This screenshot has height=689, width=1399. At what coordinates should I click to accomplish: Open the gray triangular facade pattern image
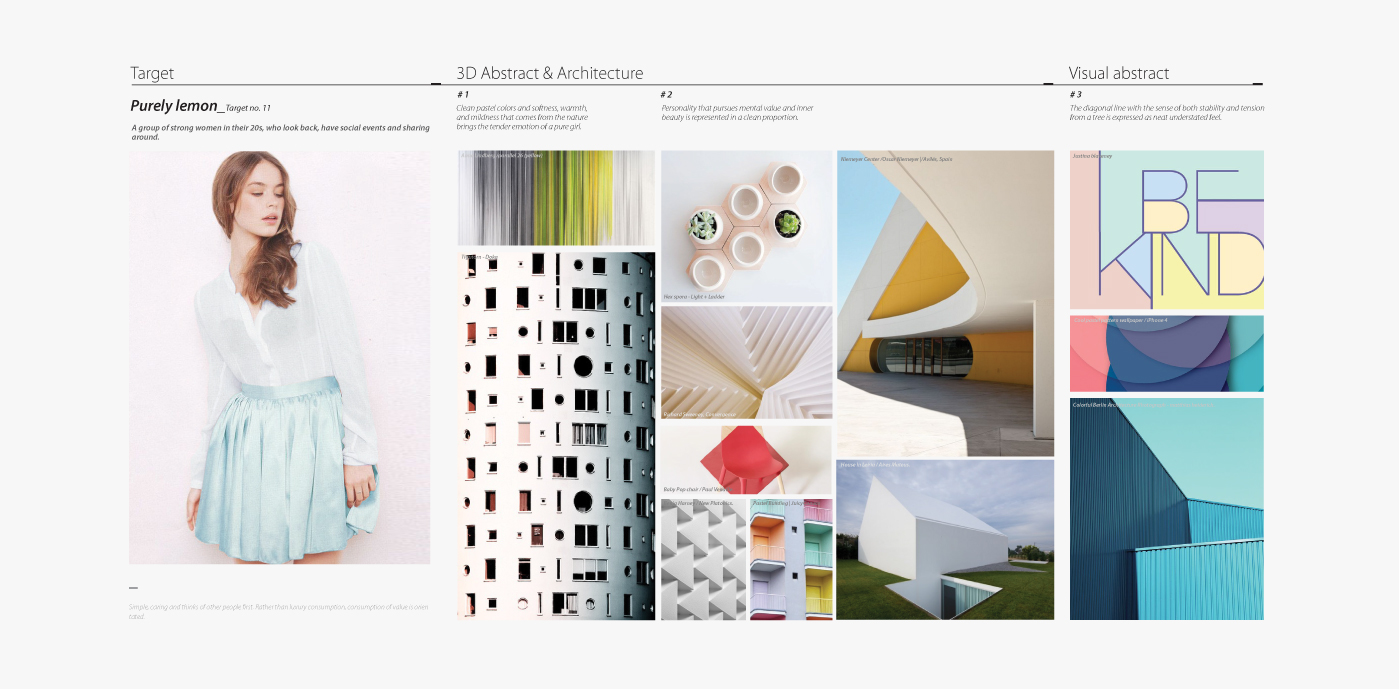click(703, 559)
